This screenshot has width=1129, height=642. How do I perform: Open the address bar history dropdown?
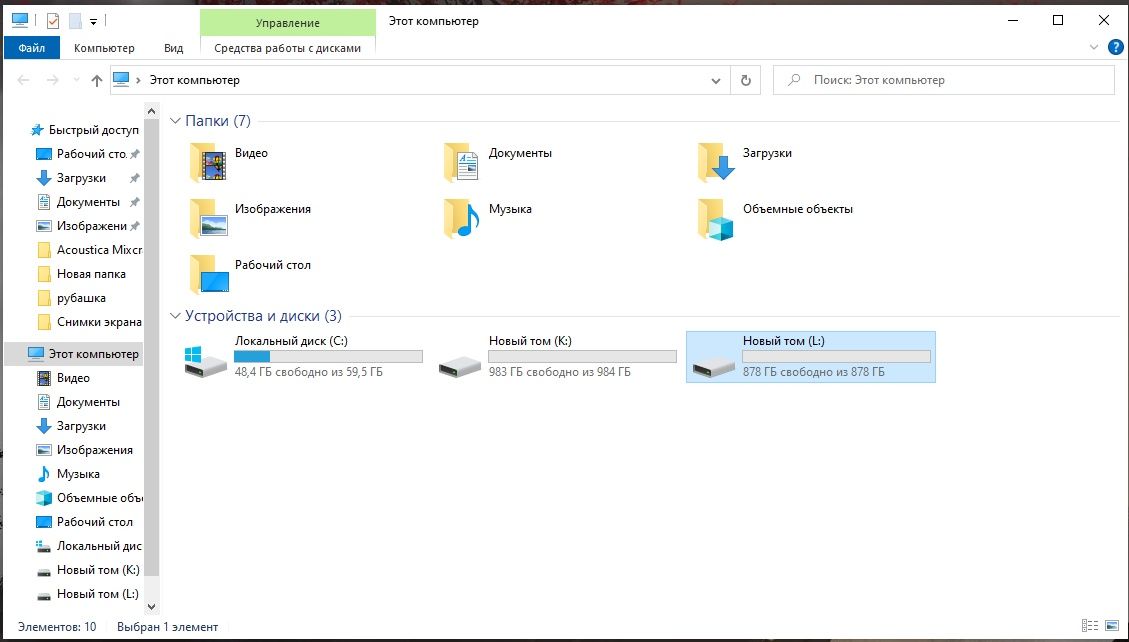(x=716, y=81)
